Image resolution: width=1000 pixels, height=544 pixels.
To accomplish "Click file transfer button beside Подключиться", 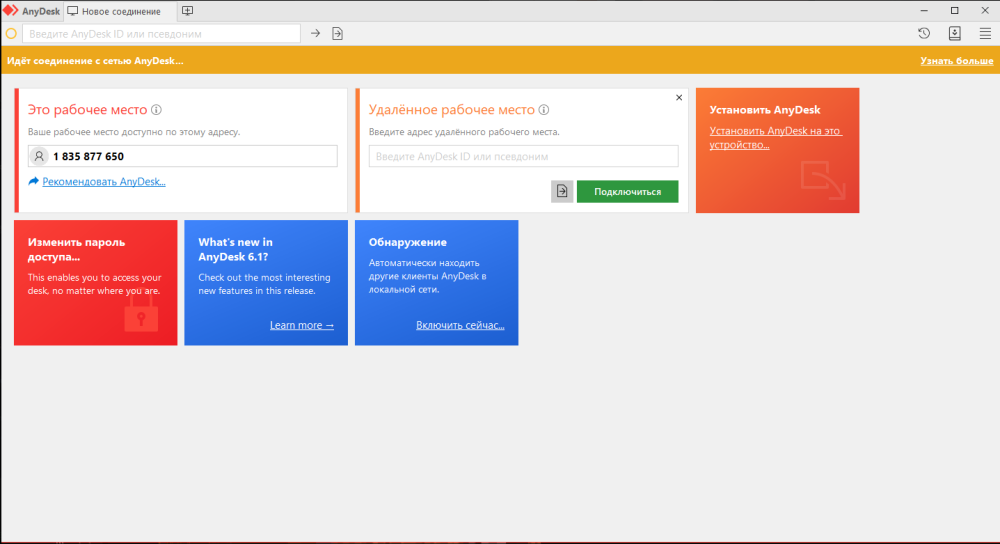I will (x=562, y=191).
